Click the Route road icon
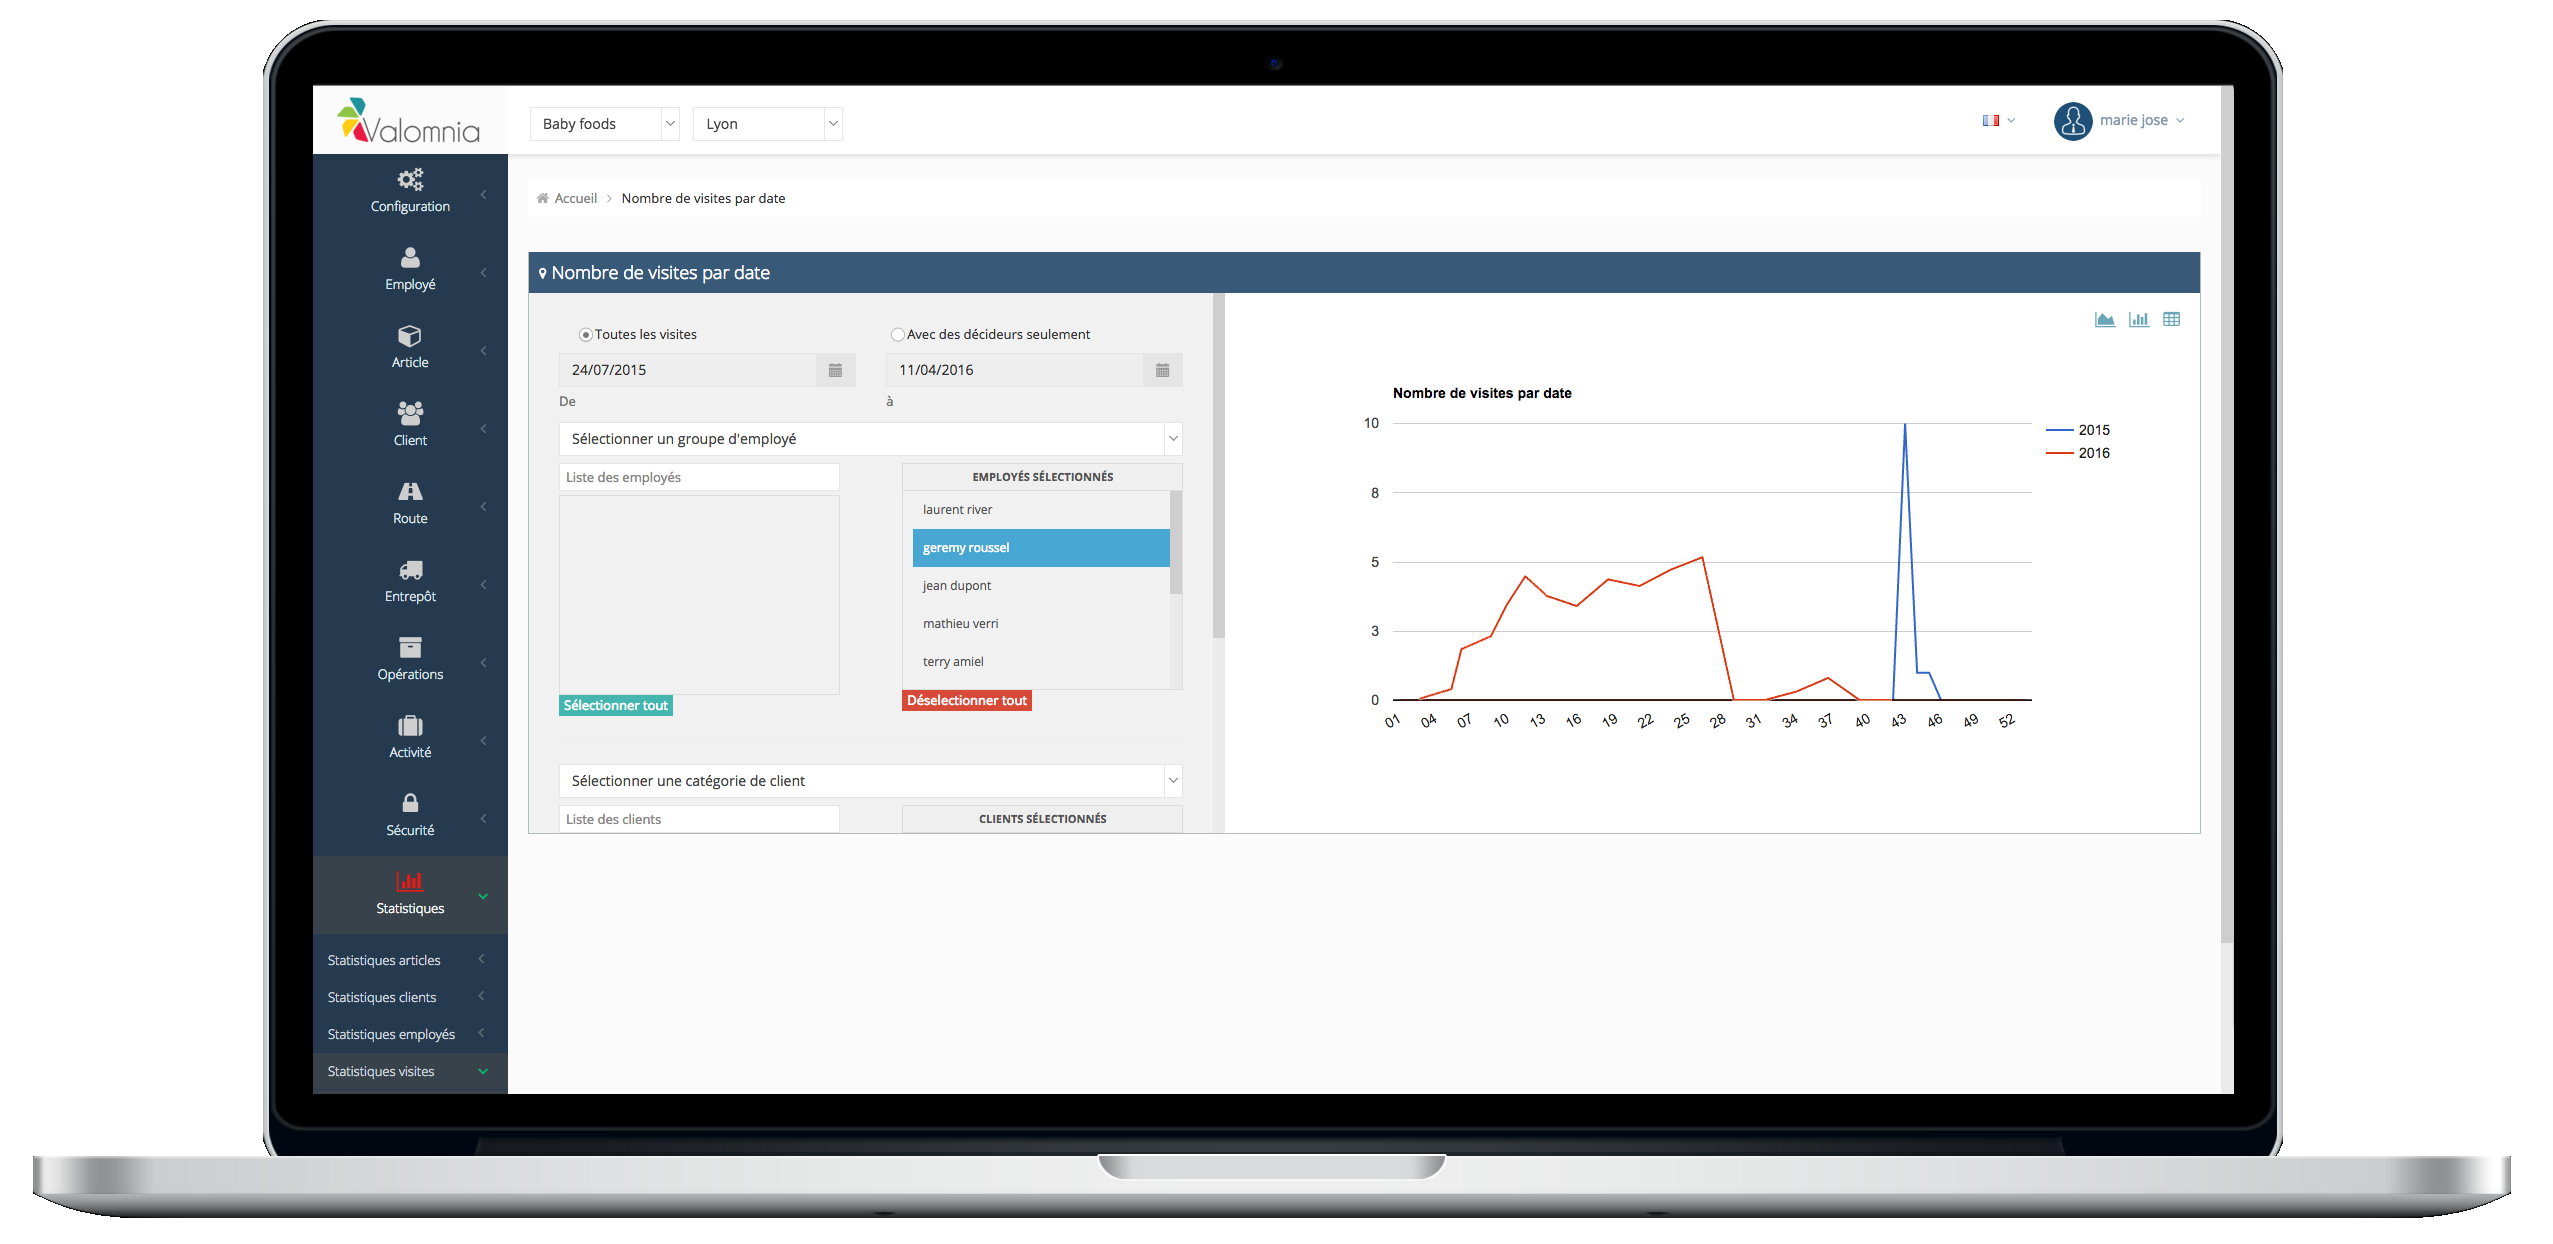The image size is (2553, 1244). 410,491
